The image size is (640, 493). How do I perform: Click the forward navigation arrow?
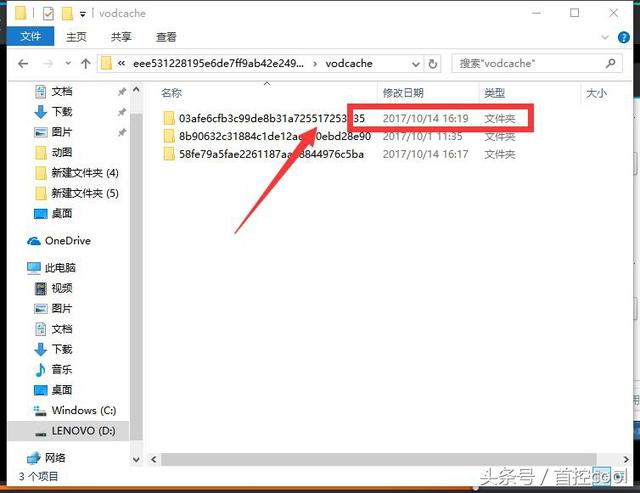(46, 63)
